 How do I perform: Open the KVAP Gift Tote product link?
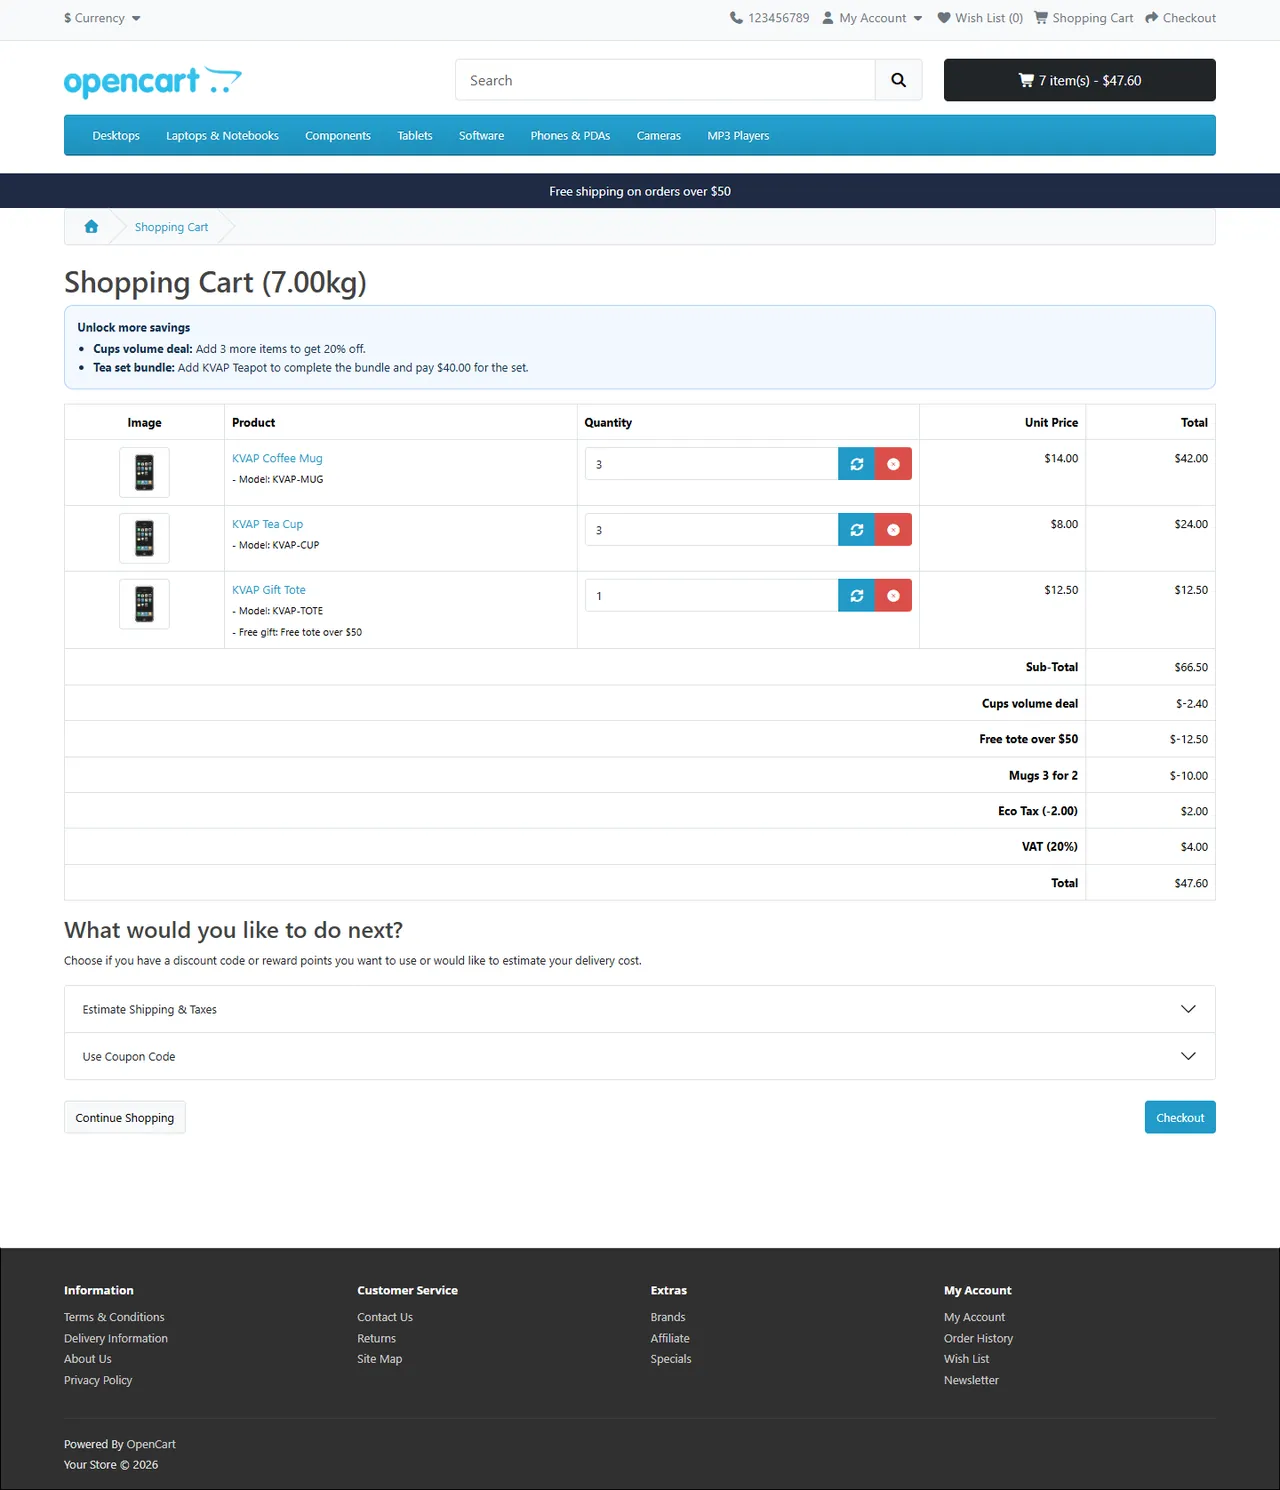269,590
